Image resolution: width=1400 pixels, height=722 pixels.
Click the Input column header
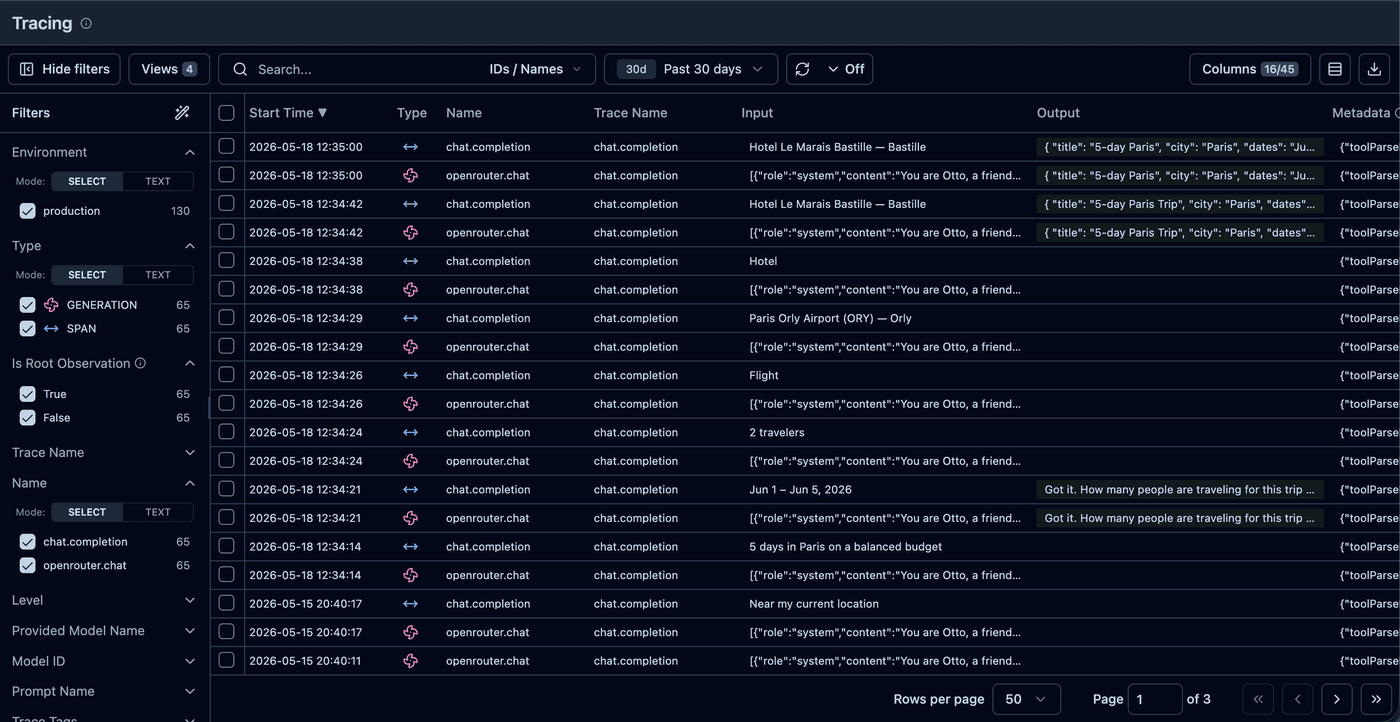pyautogui.click(x=757, y=113)
